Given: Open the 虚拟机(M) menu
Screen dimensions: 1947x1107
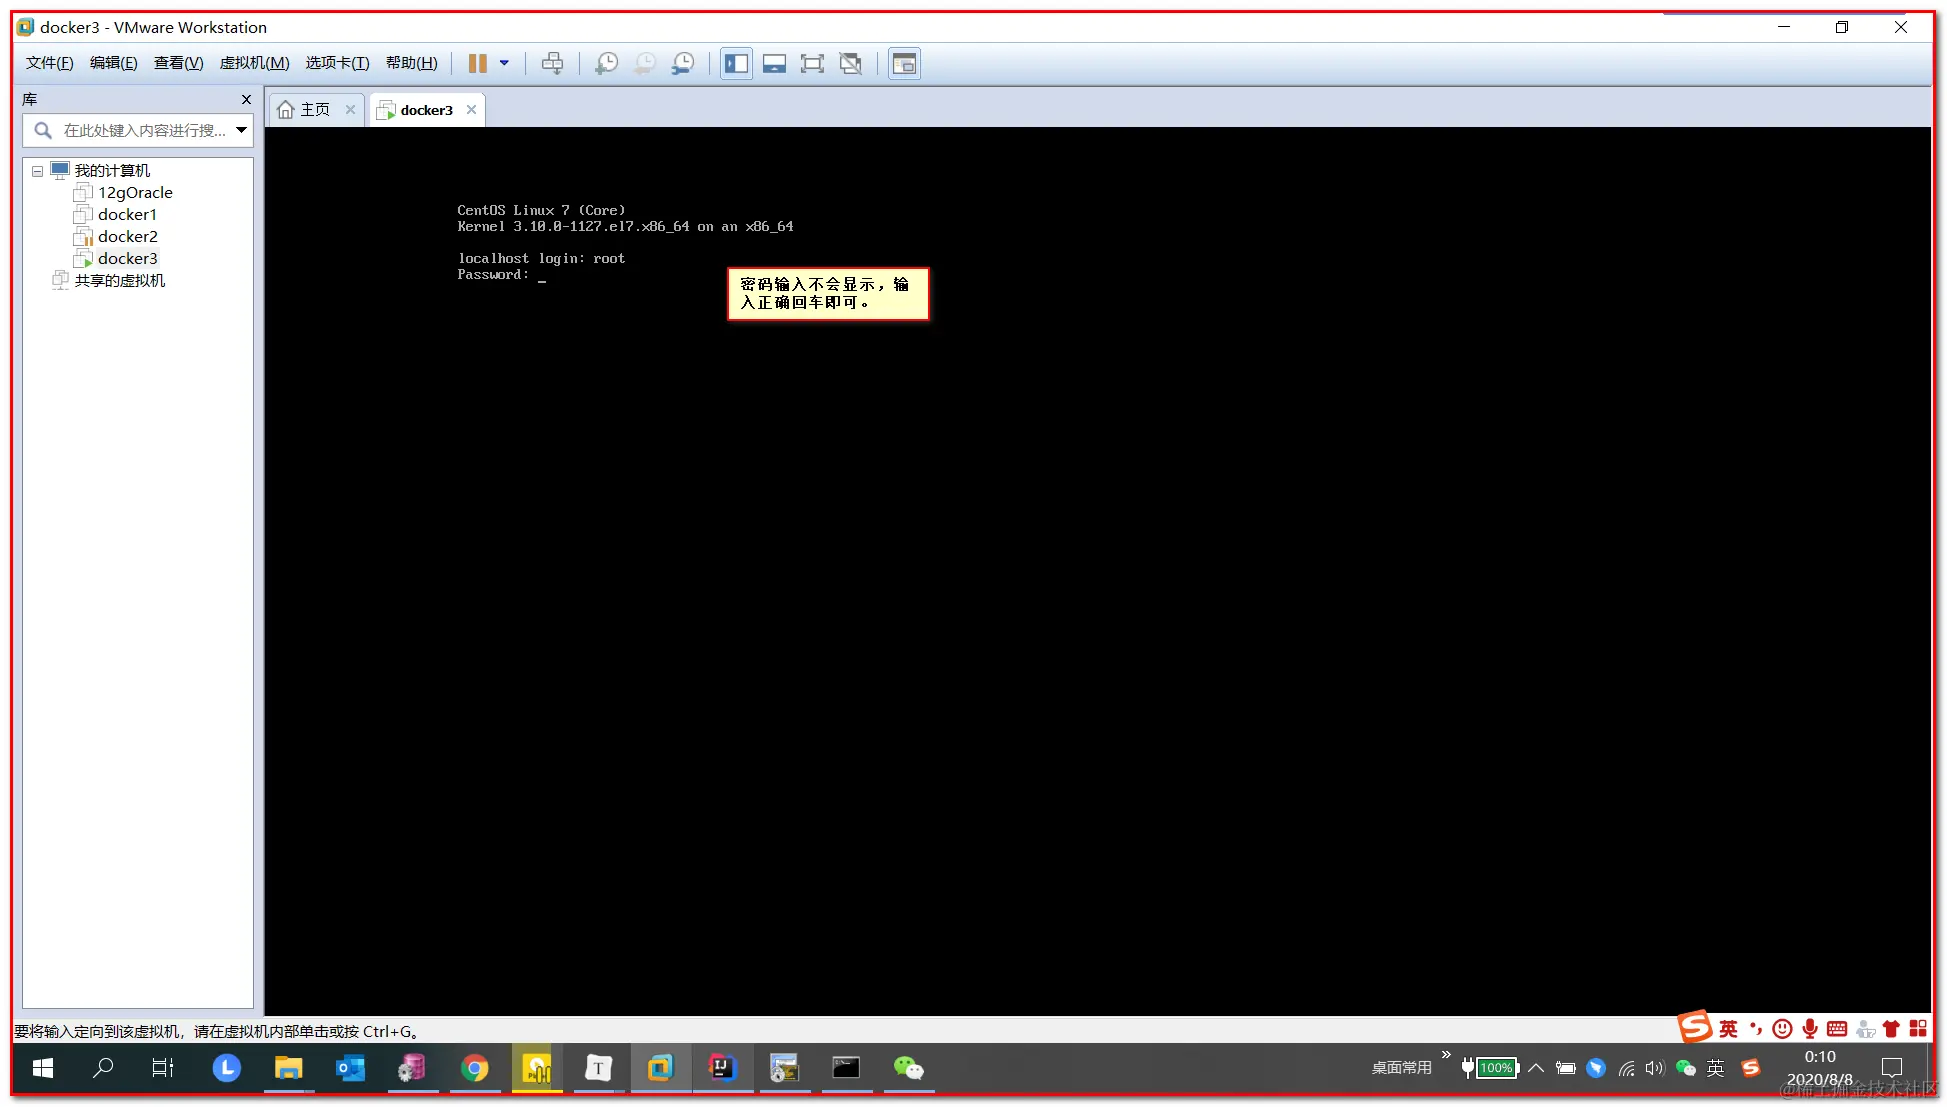Looking at the screenshot, I should coord(254,63).
